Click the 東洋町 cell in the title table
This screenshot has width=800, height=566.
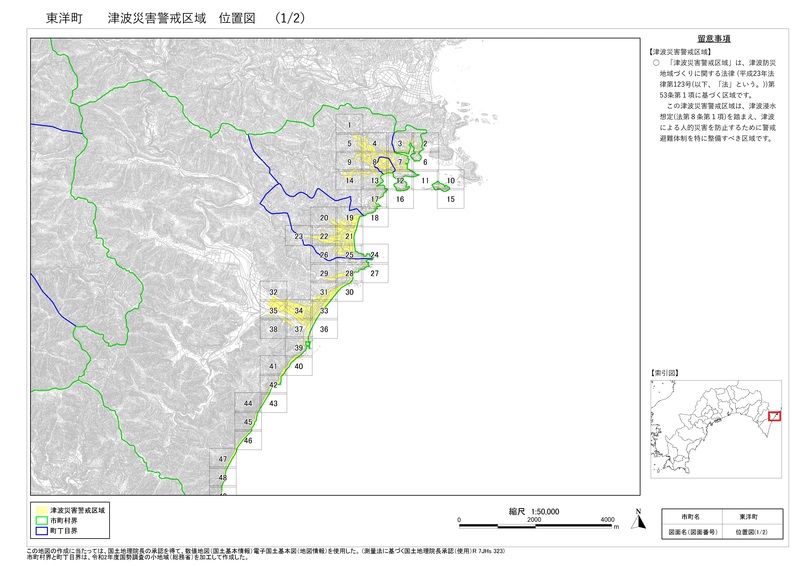741,514
